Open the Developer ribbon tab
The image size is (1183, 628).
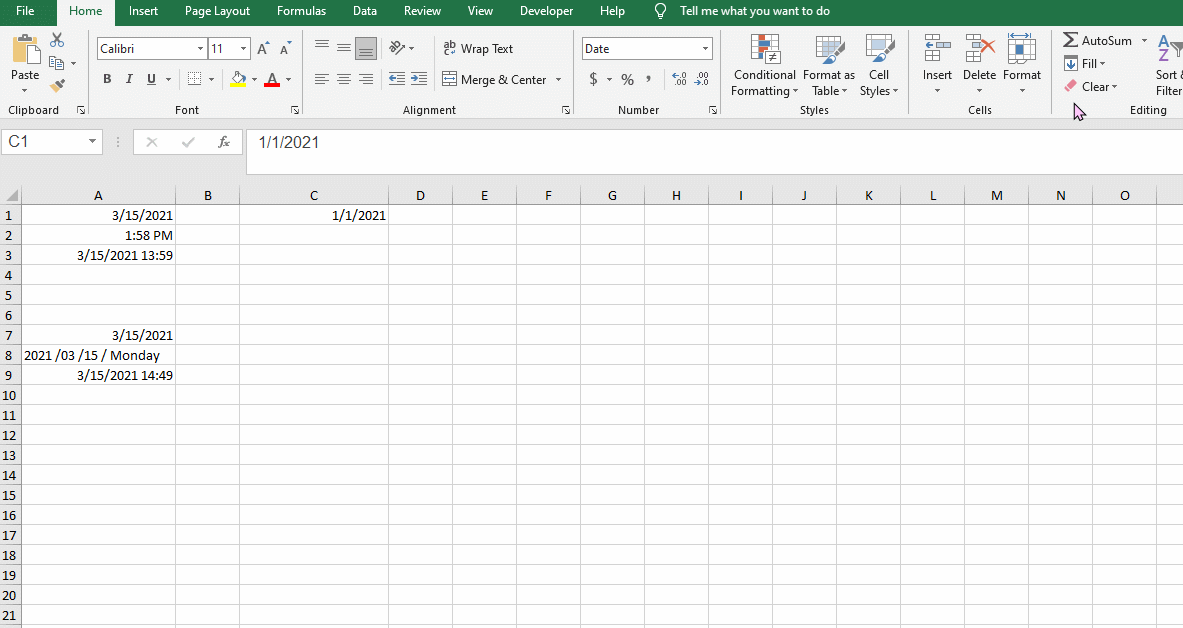coord(546,11)
